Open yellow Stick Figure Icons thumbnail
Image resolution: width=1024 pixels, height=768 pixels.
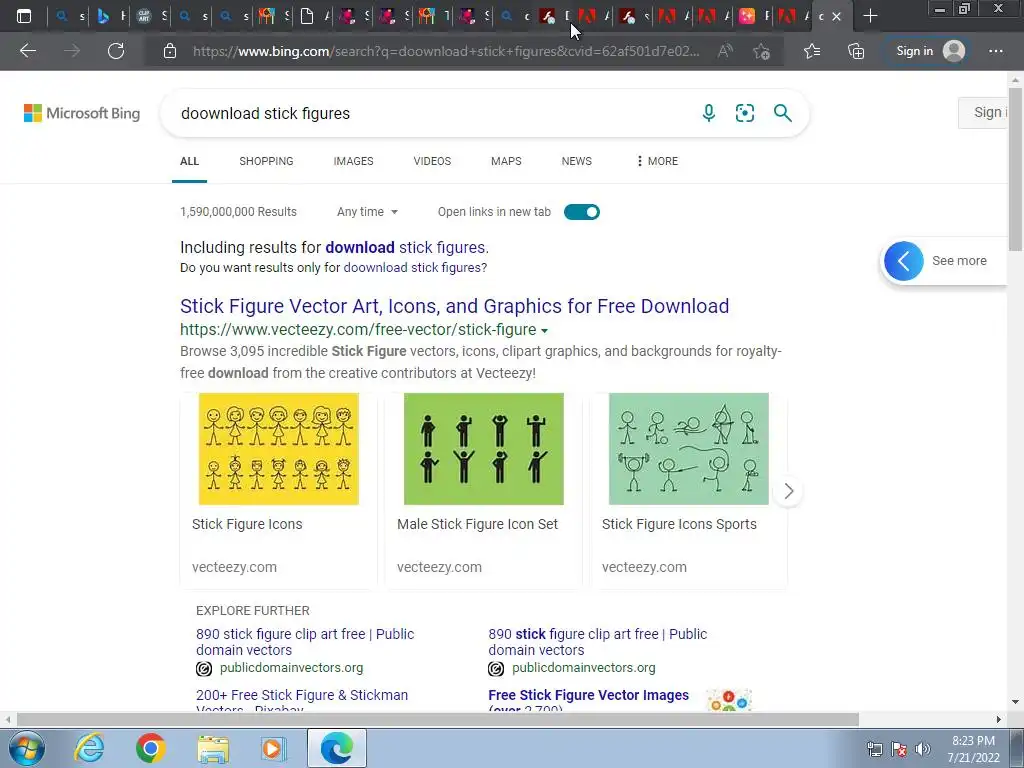(279, 449)
